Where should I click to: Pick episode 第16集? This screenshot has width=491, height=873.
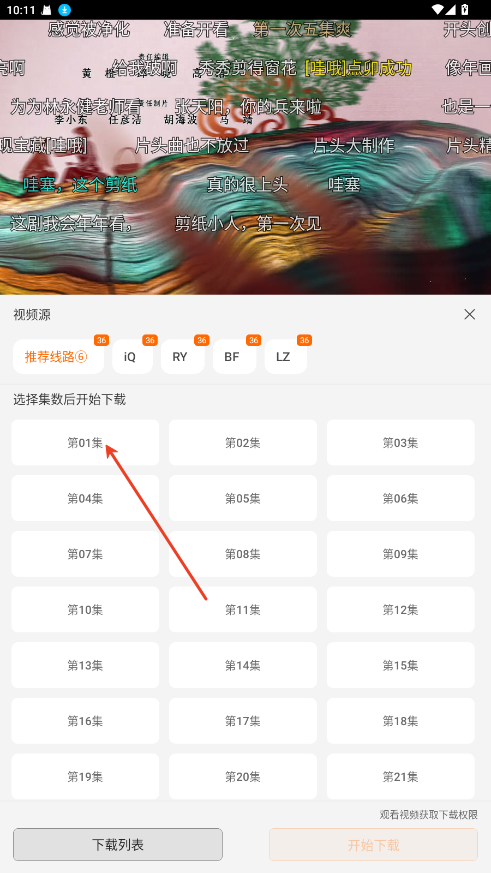point(85,721)
